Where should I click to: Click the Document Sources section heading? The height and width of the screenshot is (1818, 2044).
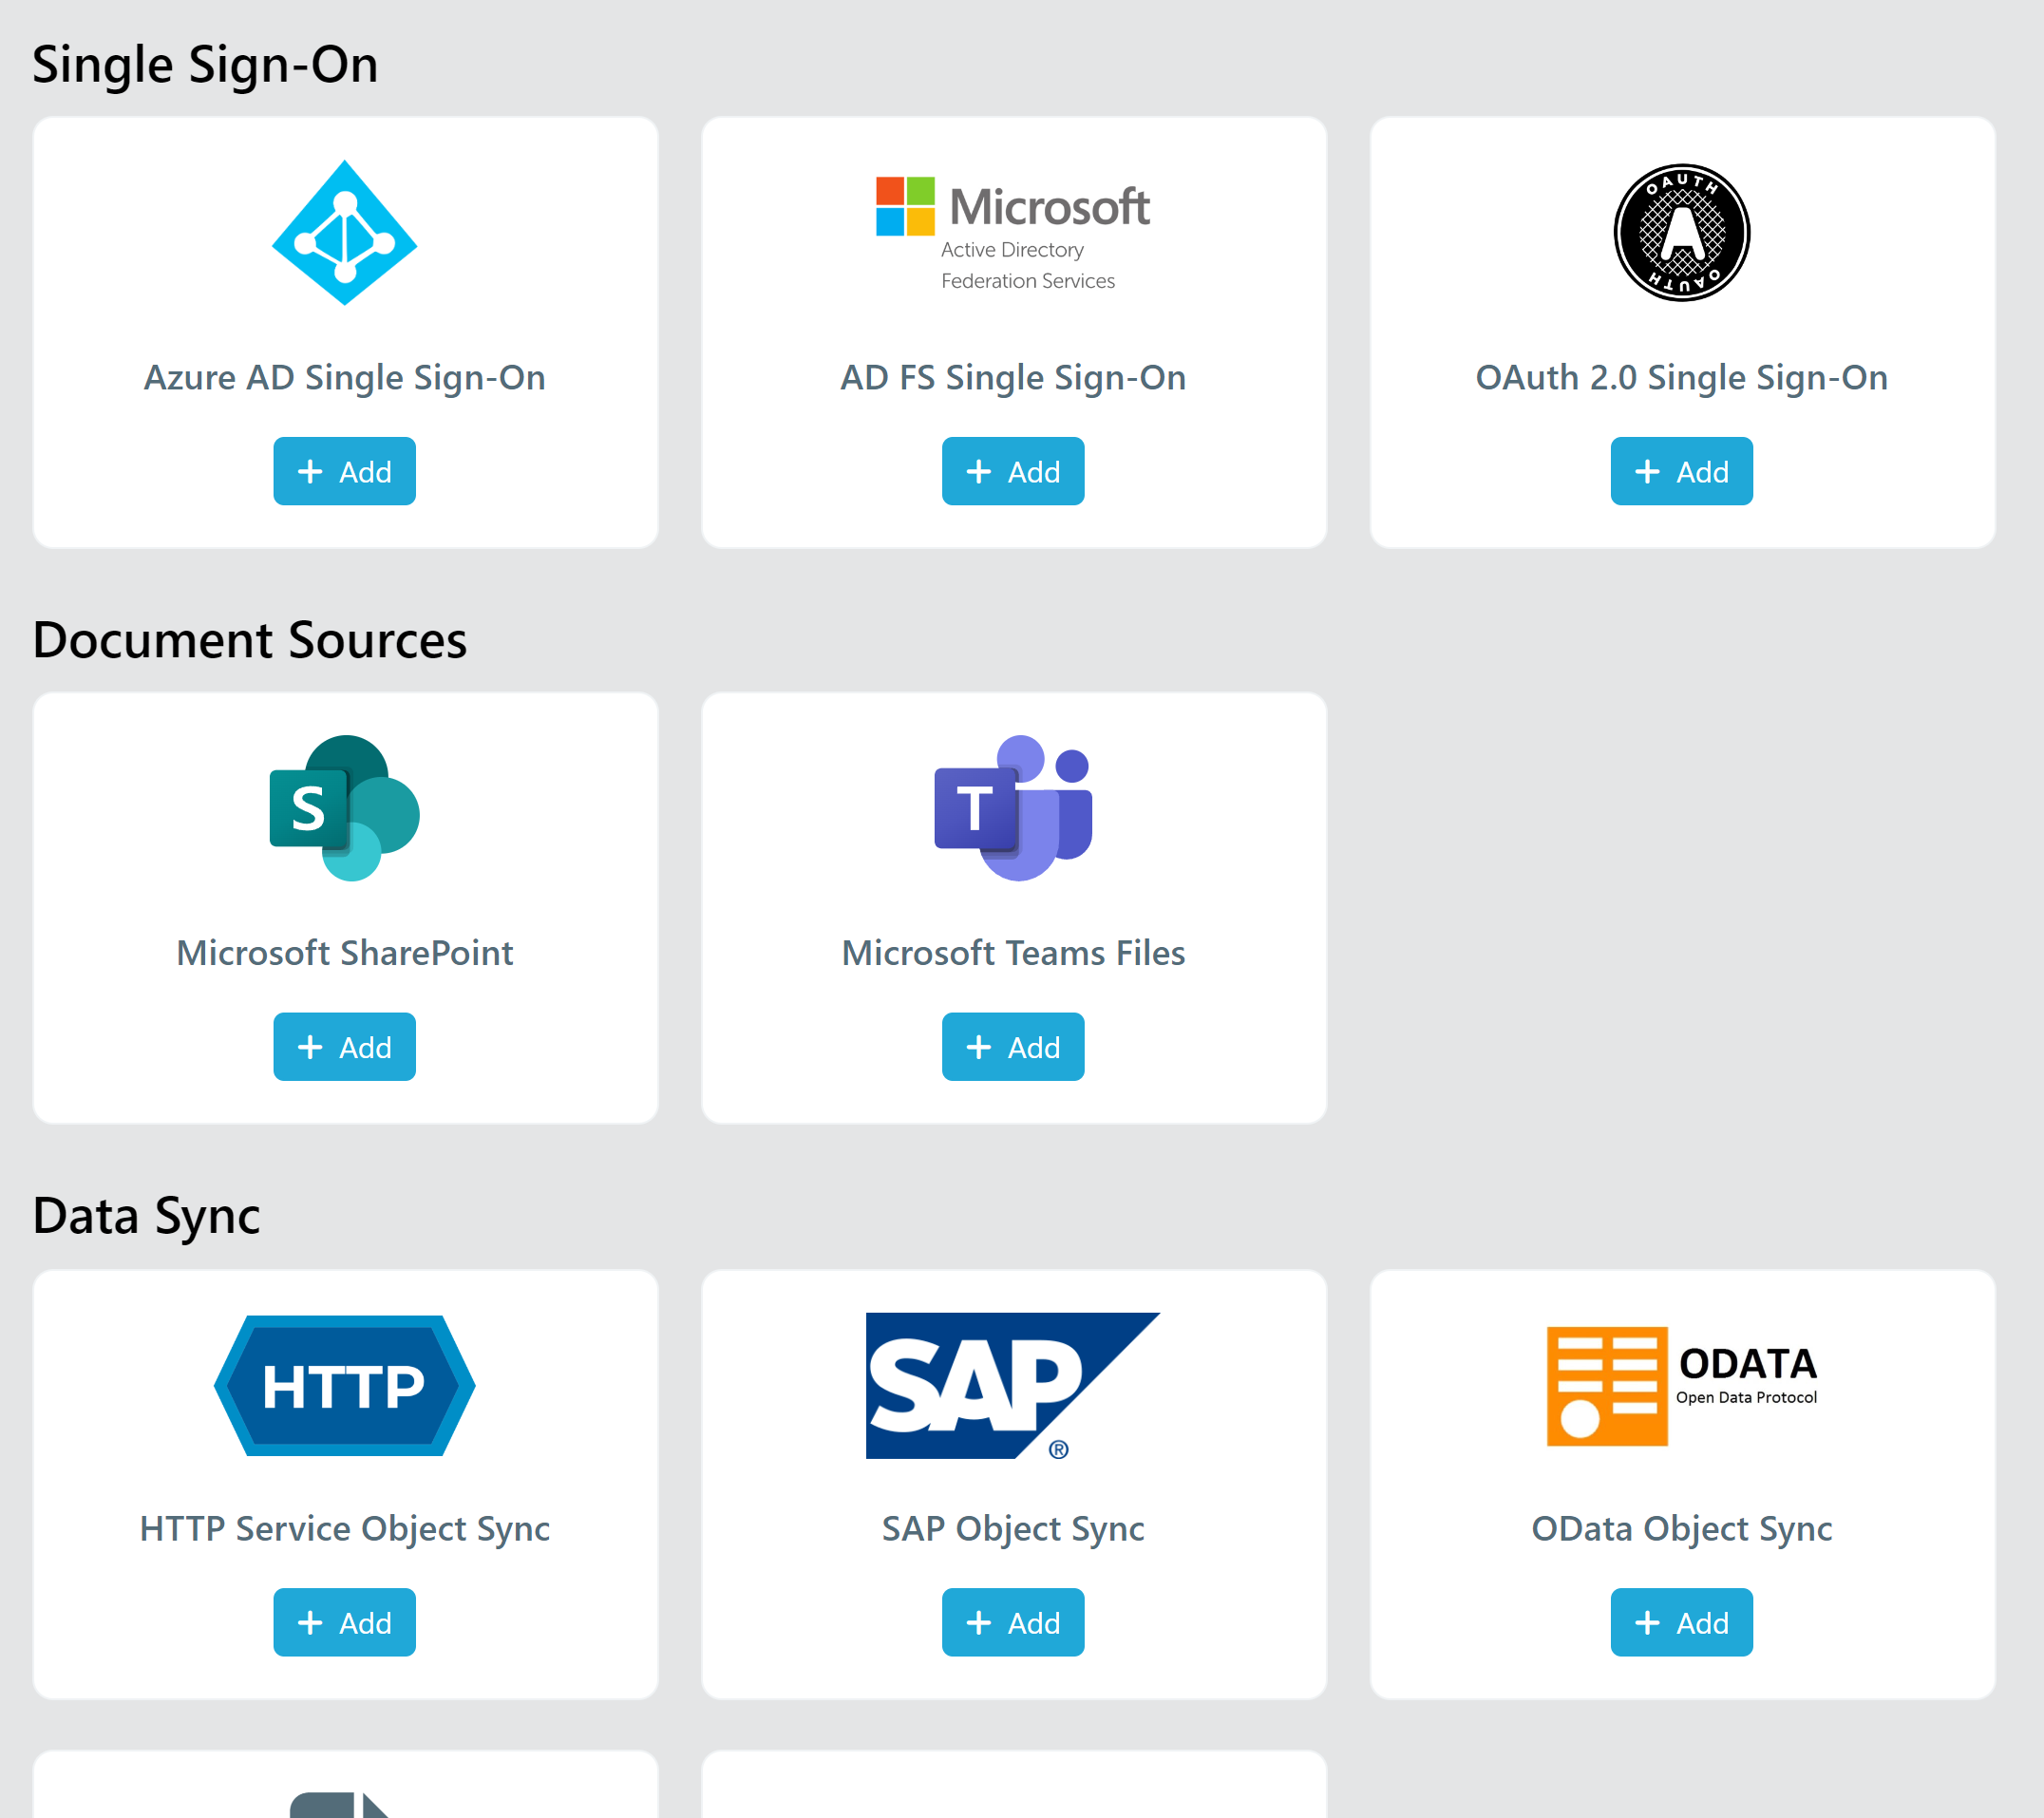click(250, 640)
